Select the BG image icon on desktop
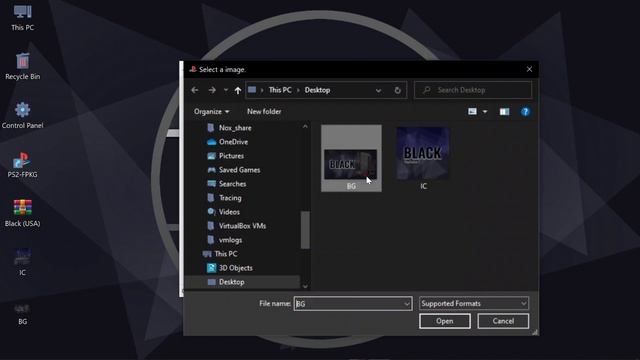This screenshot has width=640, height=360. point(22,313)
